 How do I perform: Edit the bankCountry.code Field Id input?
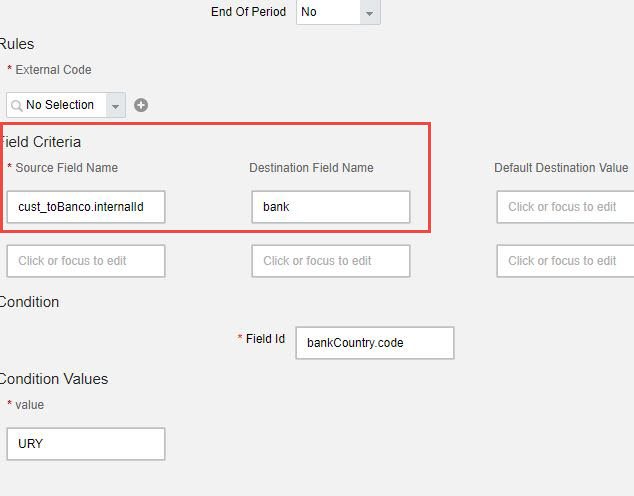coord(375,343)
